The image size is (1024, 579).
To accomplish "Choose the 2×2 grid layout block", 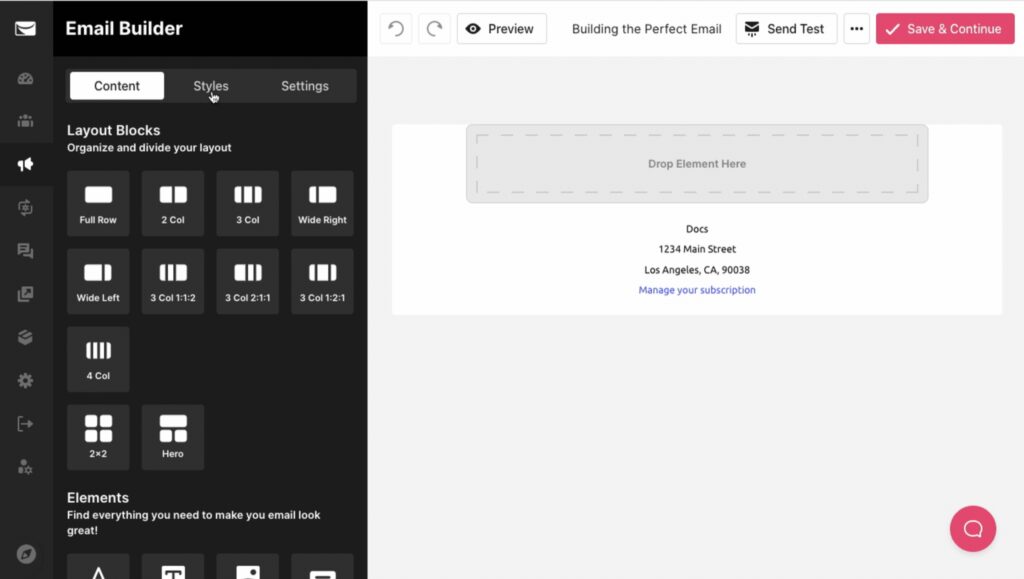I will (98, 437).
